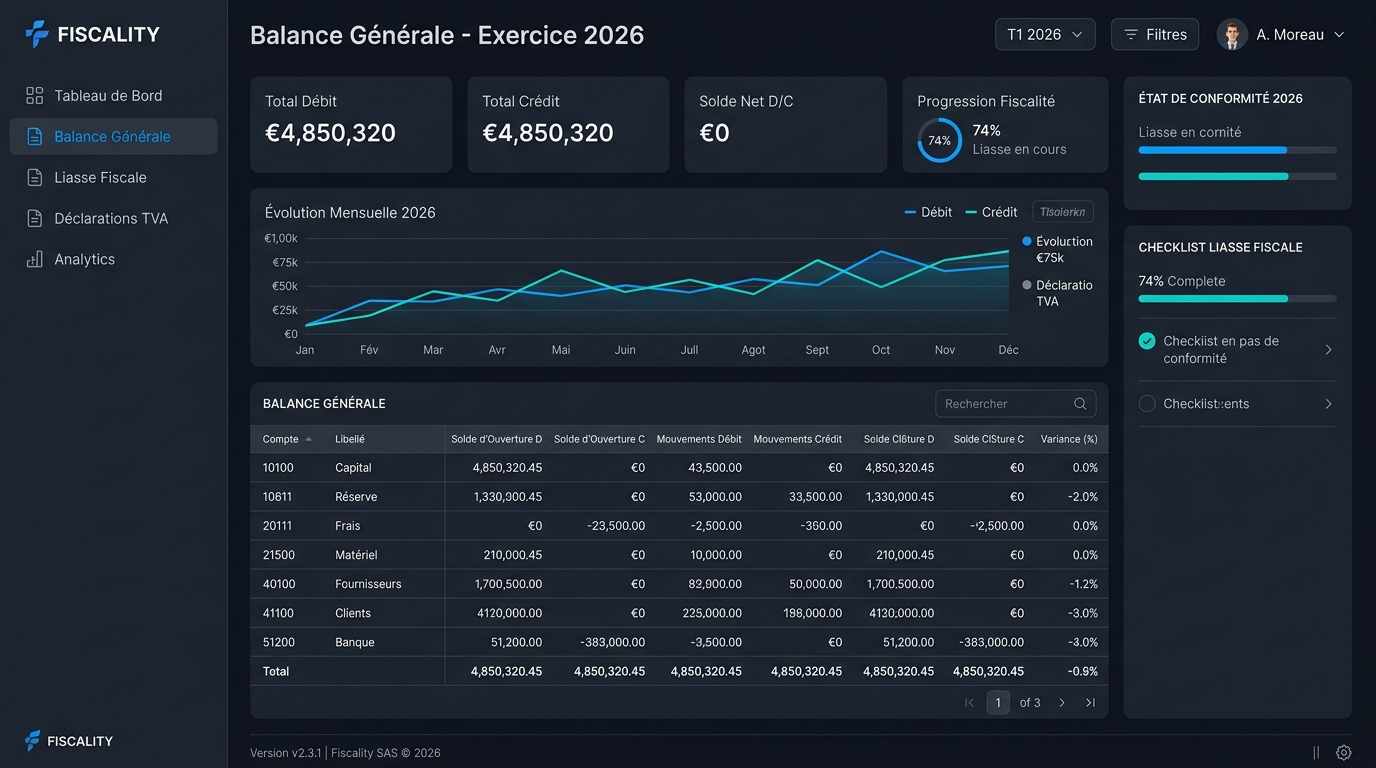Select the Fournisseurs row label

[x=368, y=584]
